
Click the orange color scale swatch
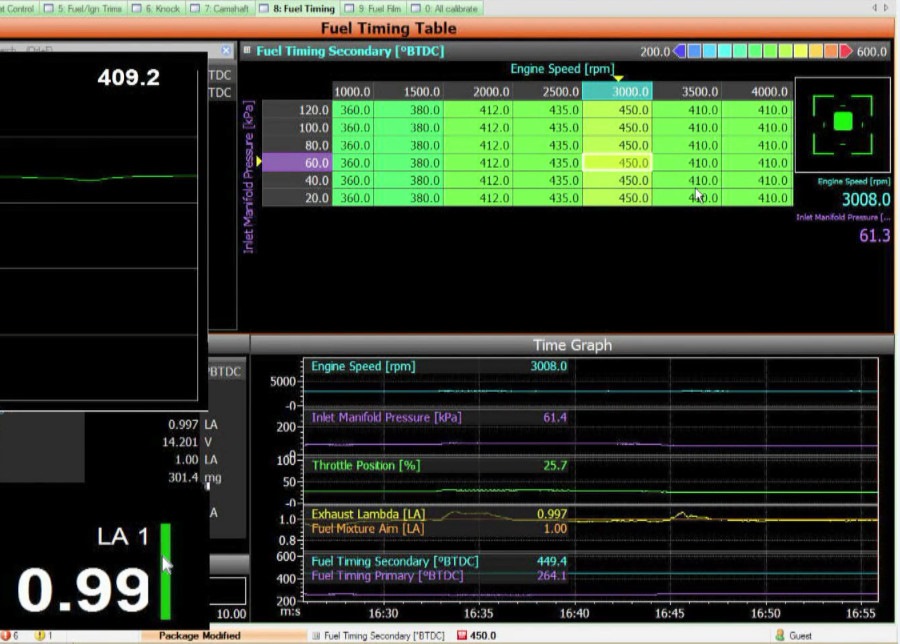pyautogui.click(x=831, y=52)
